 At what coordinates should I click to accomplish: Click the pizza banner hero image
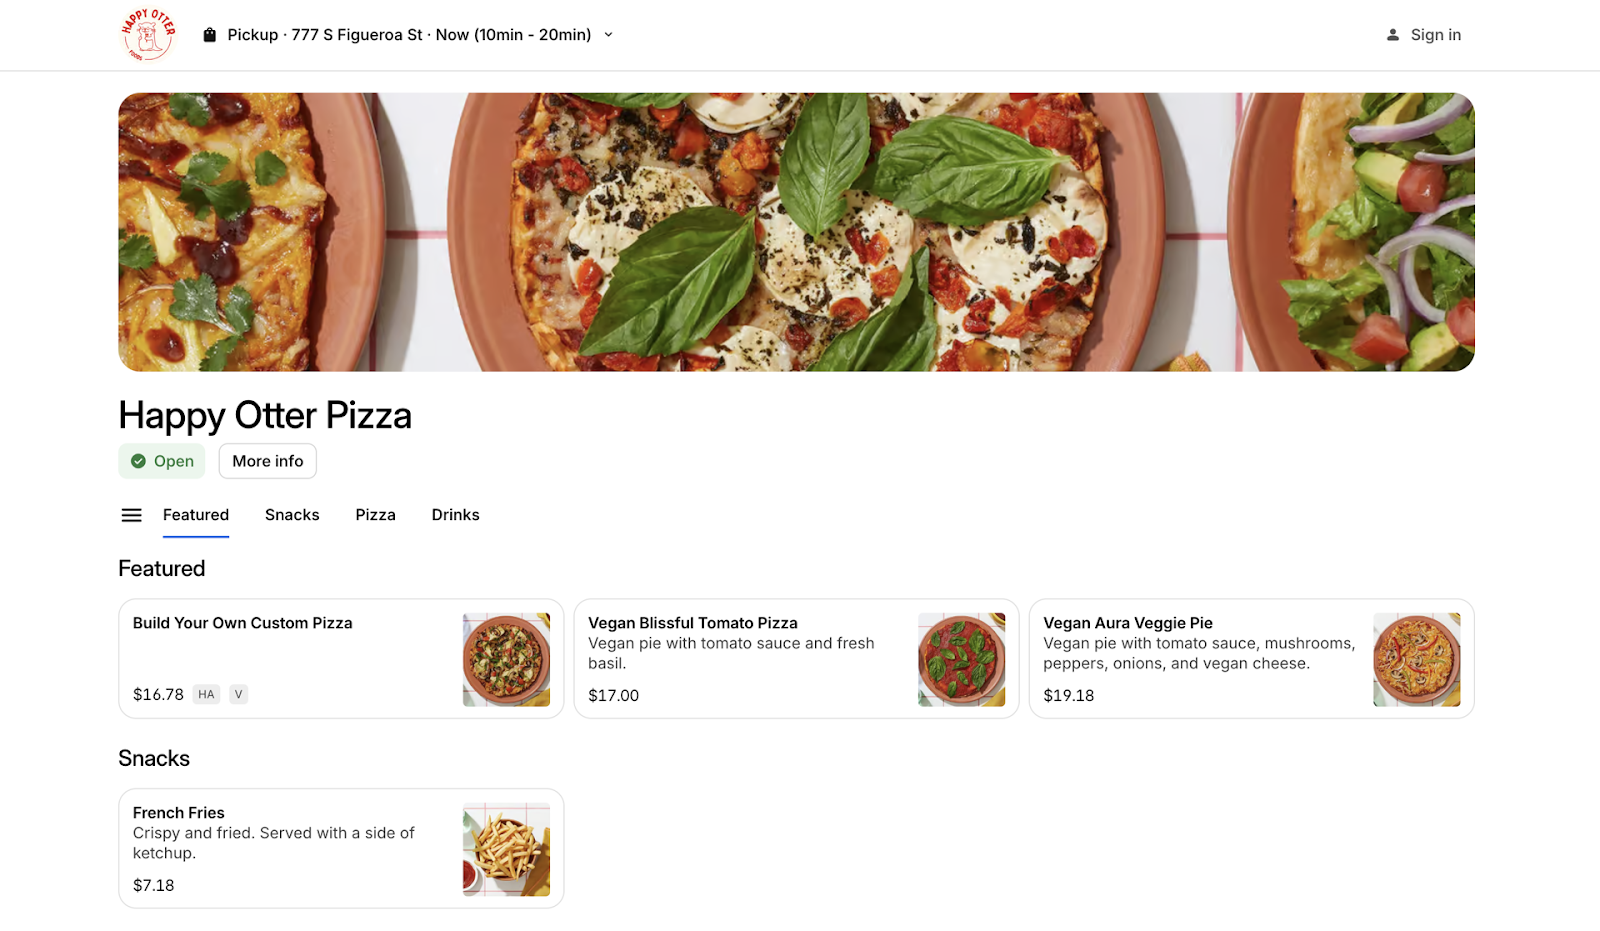pyautogui.click(x=796, y=232)
